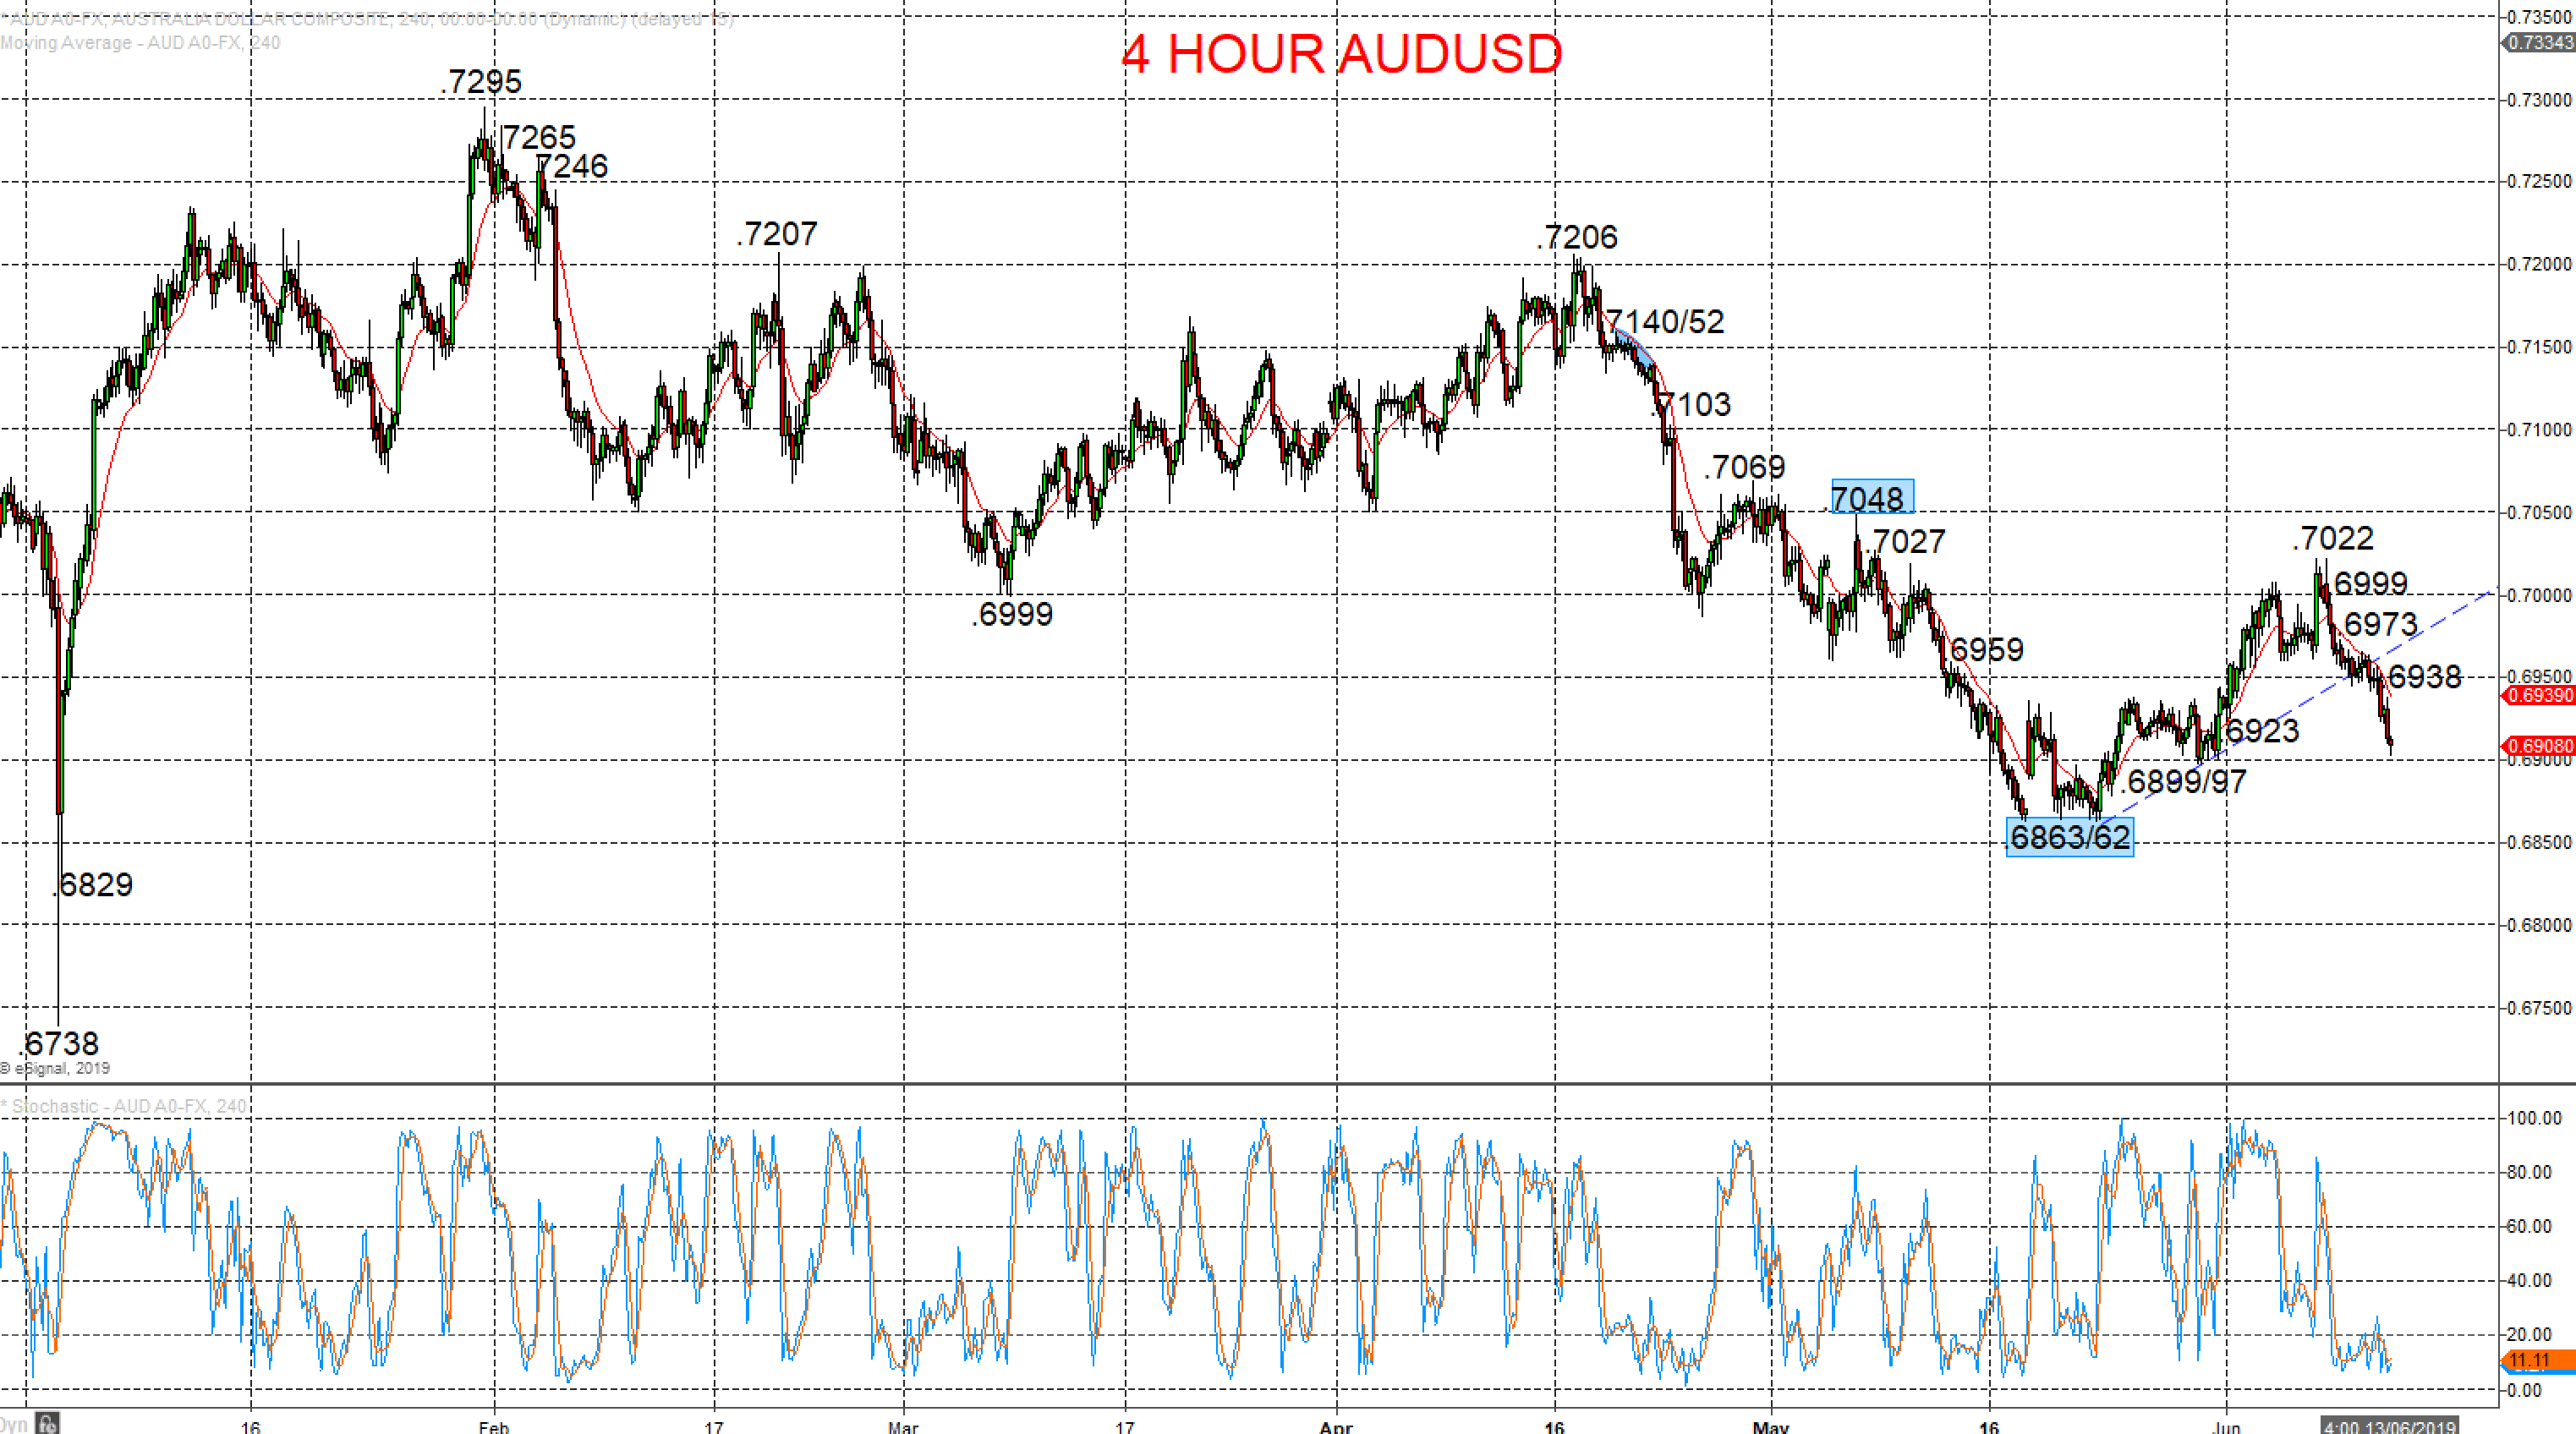Click the orange 11.11 stochastic value marker

point(2538,1360)
